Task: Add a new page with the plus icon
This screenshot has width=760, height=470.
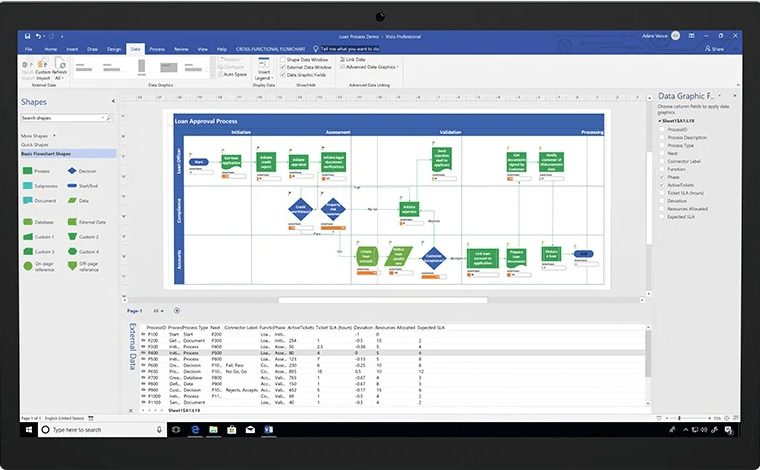Action: tap(177, 311)
